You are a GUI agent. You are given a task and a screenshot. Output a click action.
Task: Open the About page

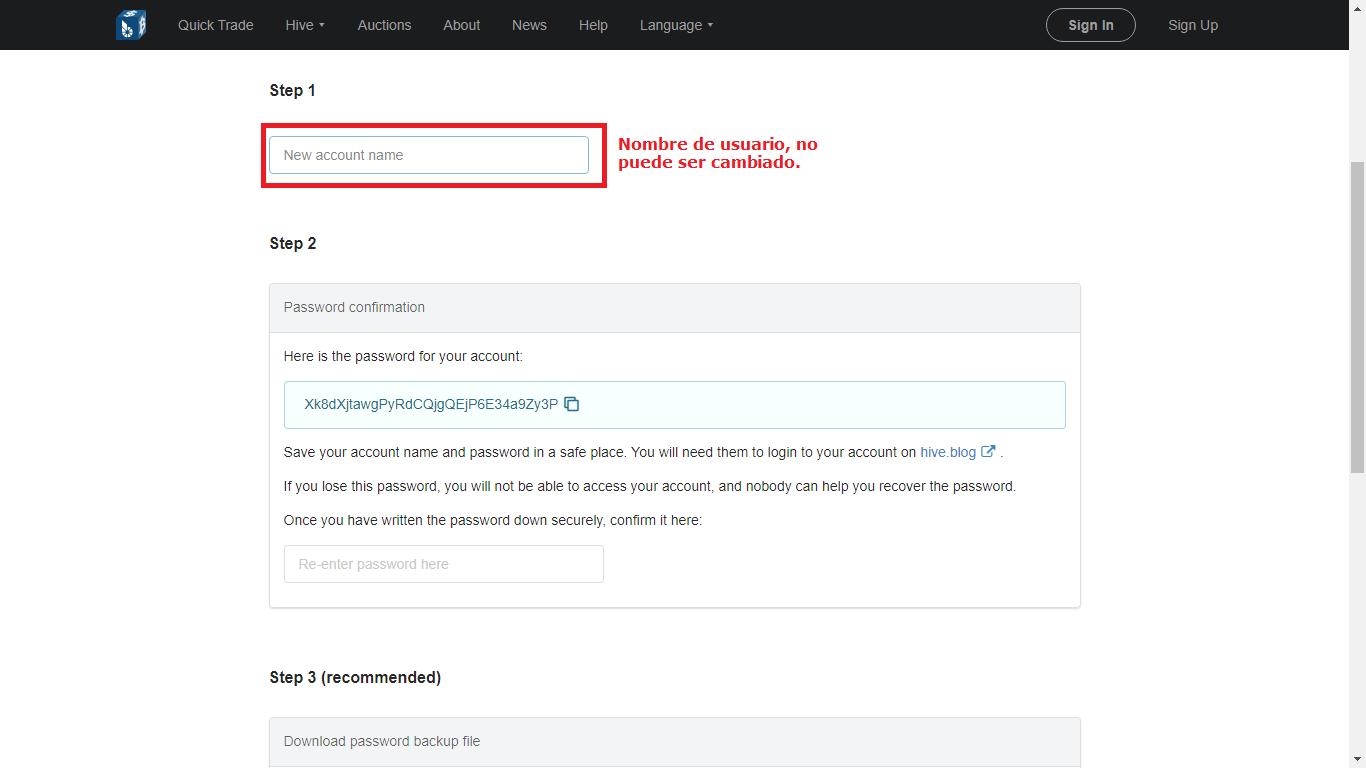click(x=462, y=25)
